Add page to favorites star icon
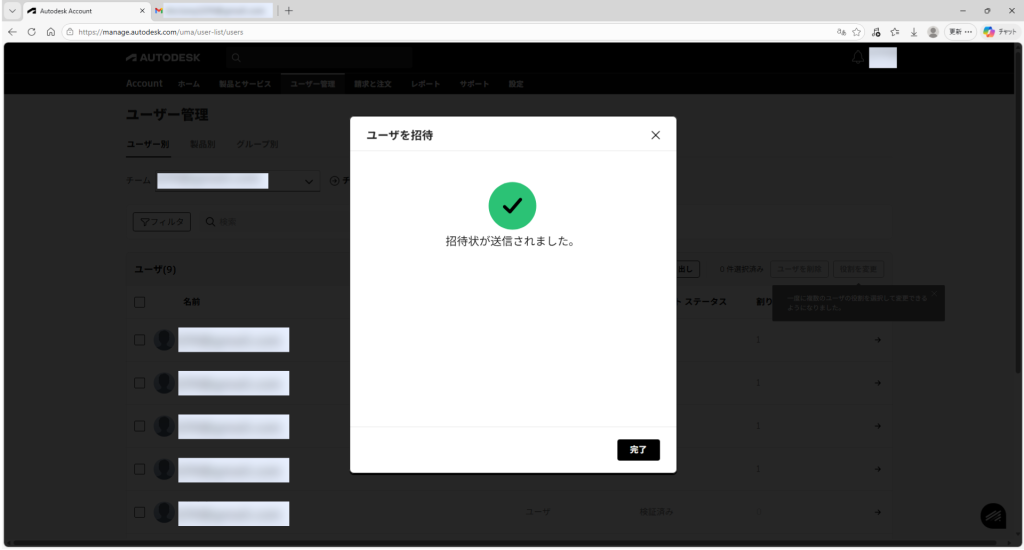This screenshot has width=1024, height=550. 857,32
